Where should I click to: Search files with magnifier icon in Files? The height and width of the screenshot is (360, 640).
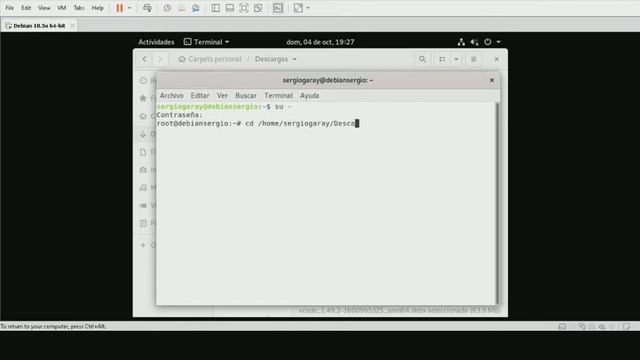click(x=422, y=59)
